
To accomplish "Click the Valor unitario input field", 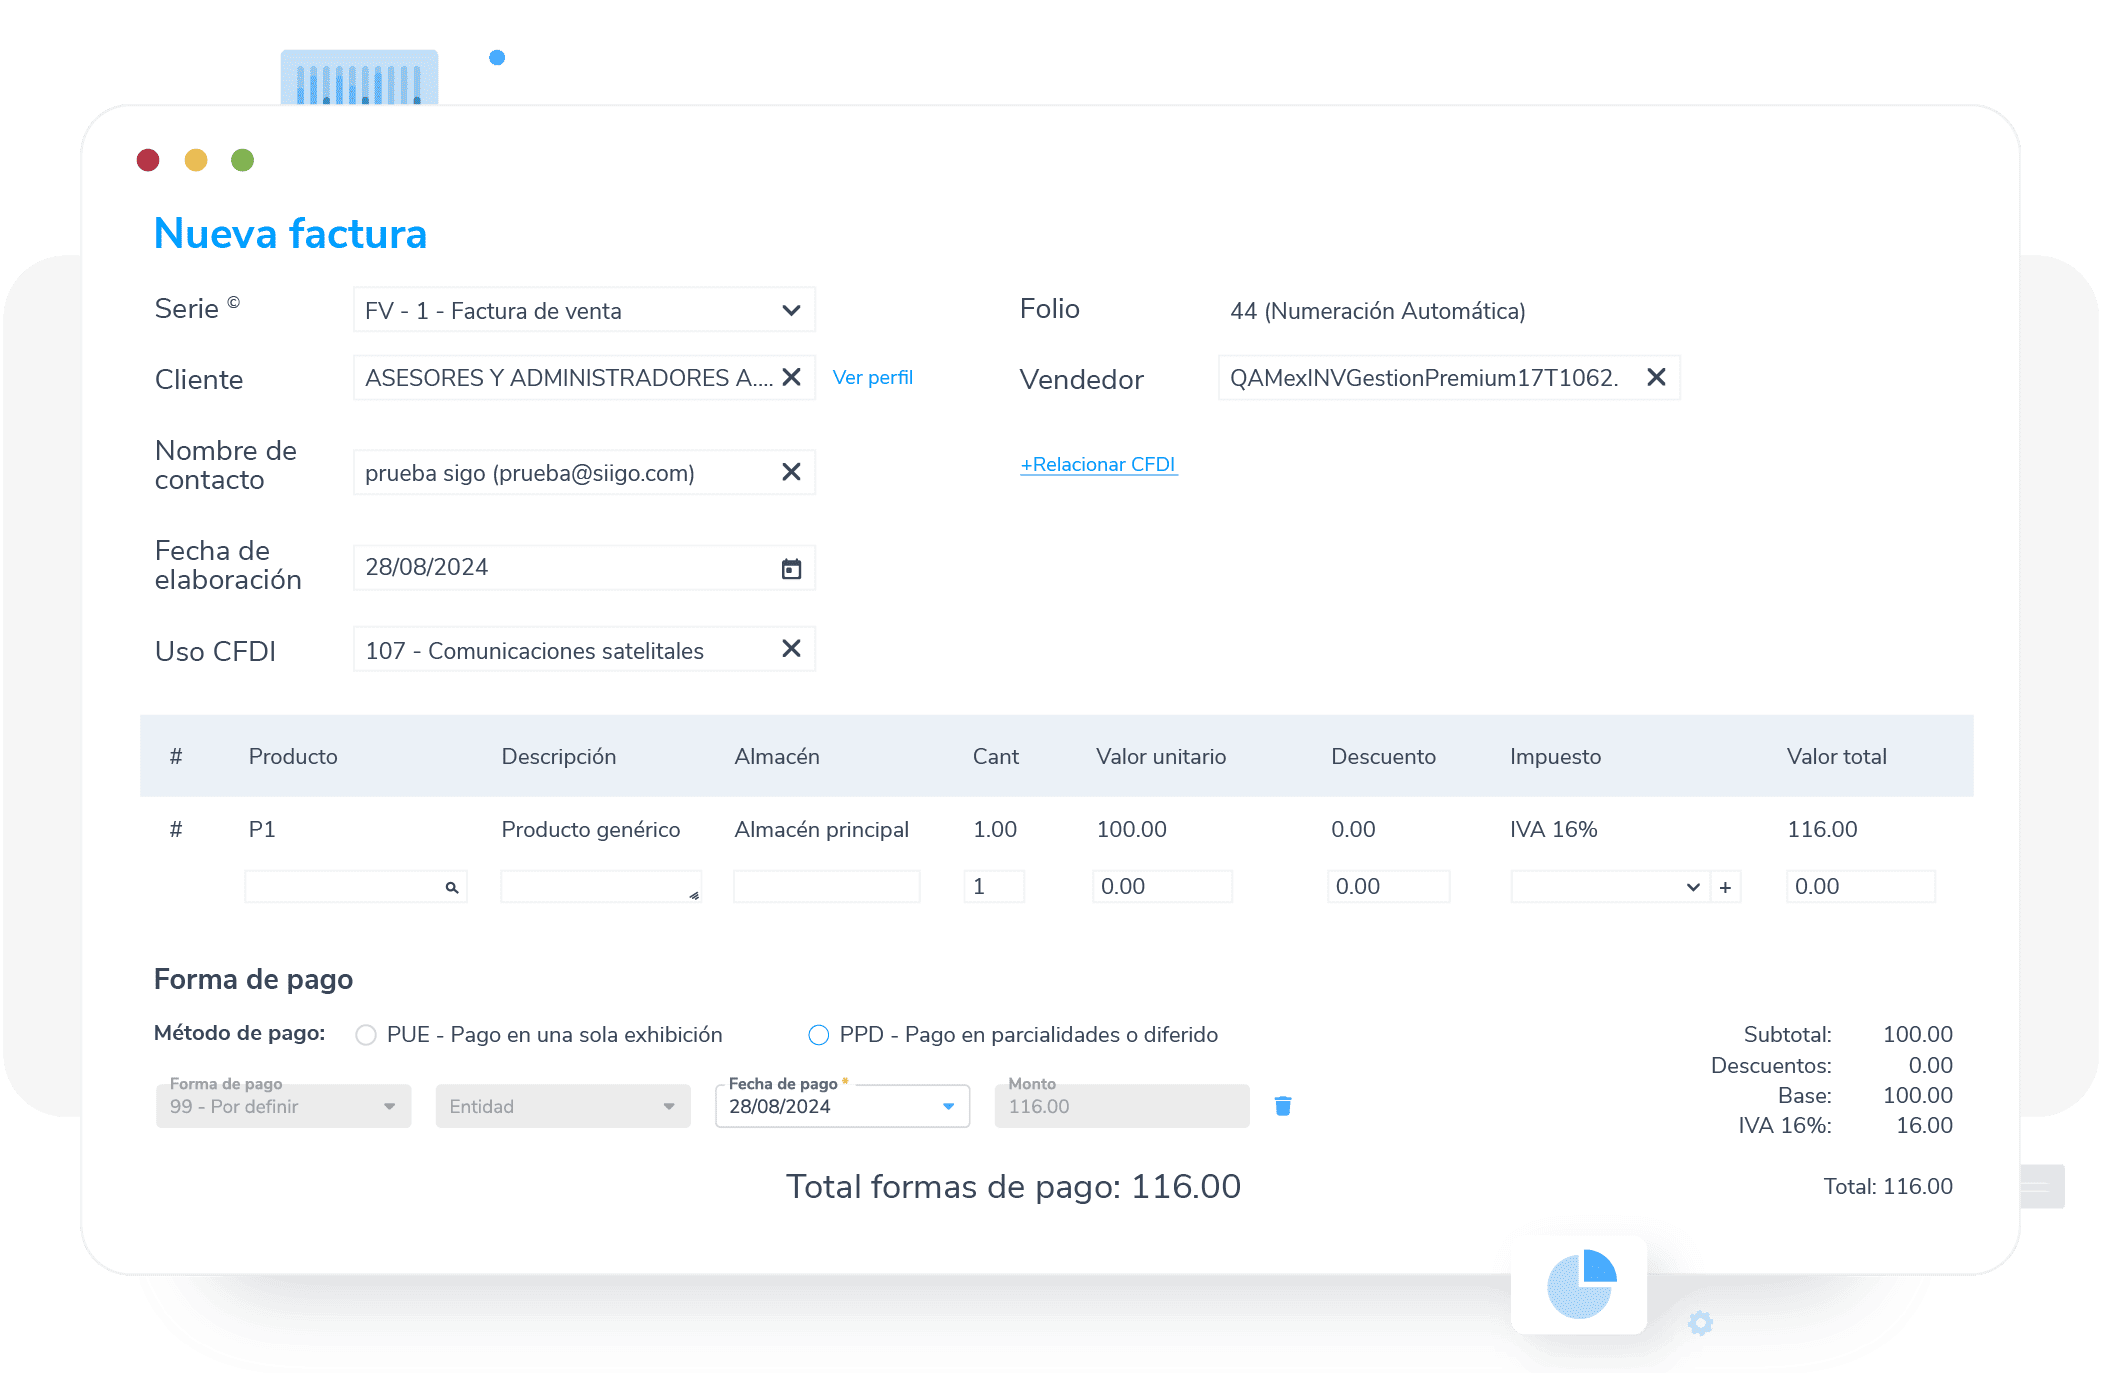I will click(1160, 887).
